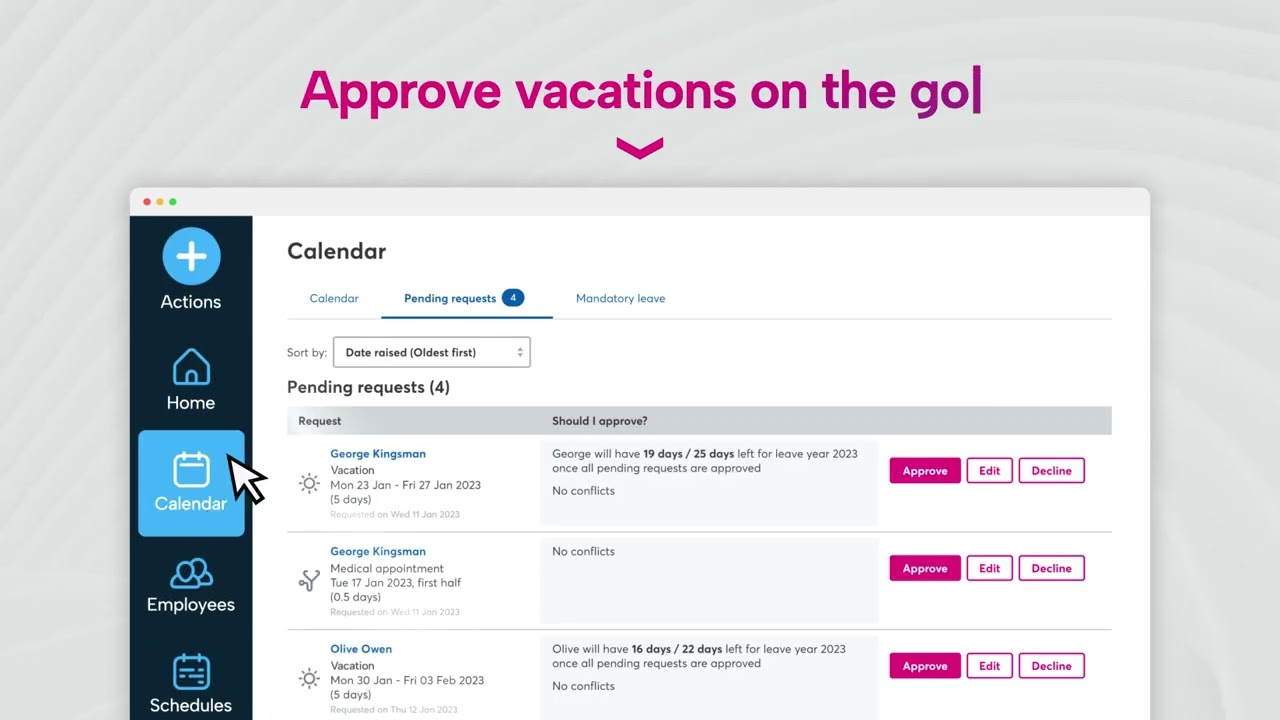This screenshot has width=1280, height=720.
Task: Decline George Kingsman's medical appointment request
Action: coord(1051,568)
